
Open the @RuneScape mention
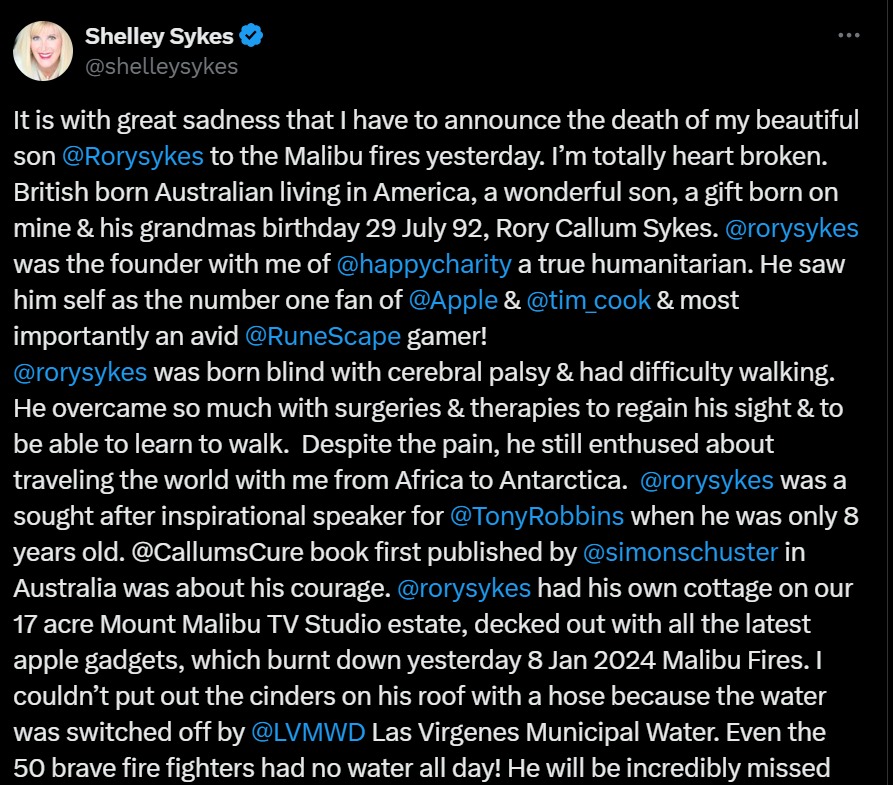[x=323, y=337]
